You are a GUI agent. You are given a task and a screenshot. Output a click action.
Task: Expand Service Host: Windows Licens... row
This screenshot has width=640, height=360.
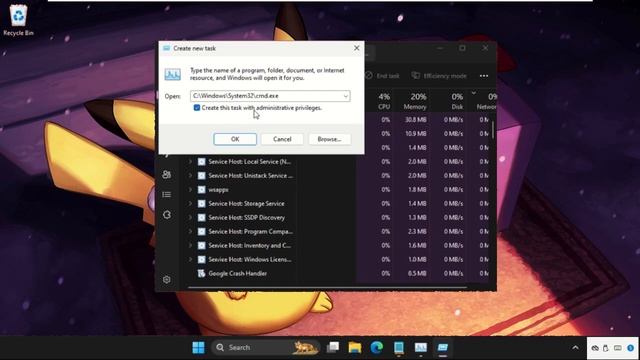[x=190, y=259]
